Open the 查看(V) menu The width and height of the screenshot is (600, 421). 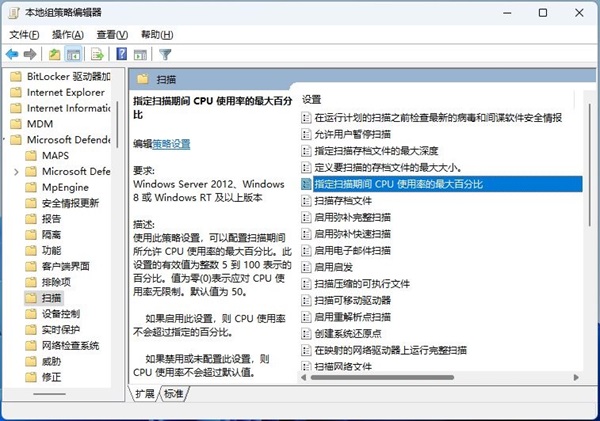click(x=112, y=35)
